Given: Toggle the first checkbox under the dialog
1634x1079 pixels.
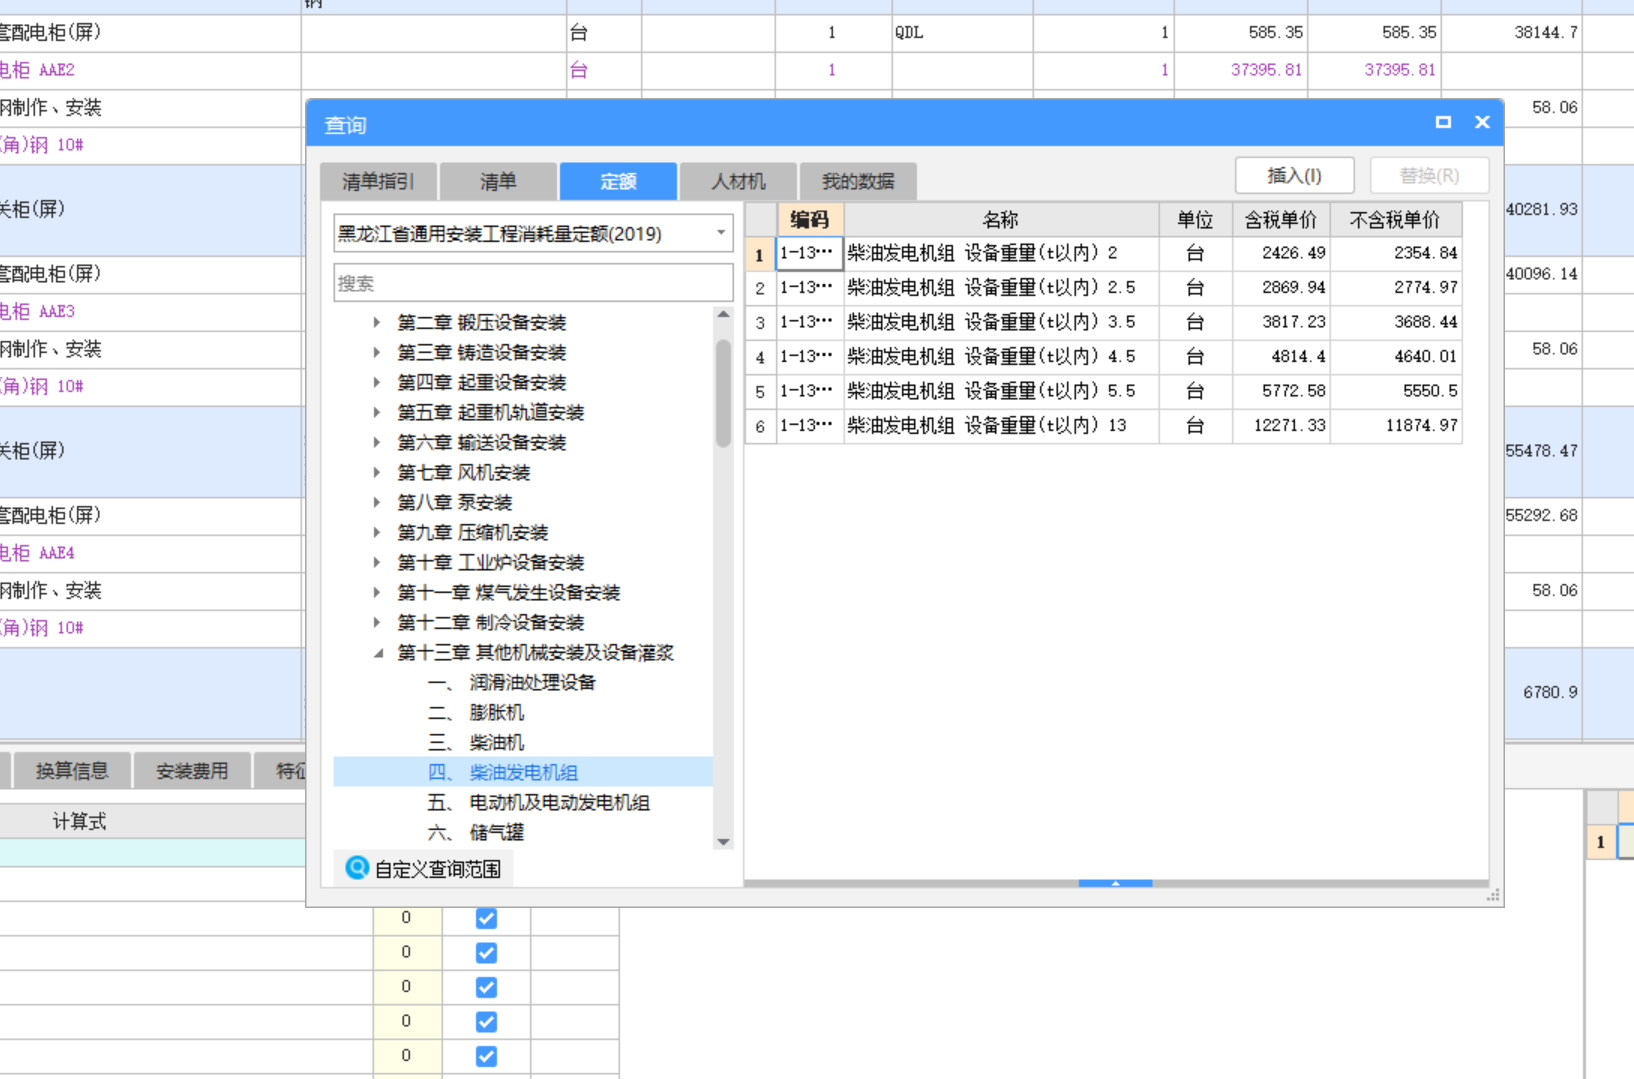Looking at the screenshot, I should [486, 918].
